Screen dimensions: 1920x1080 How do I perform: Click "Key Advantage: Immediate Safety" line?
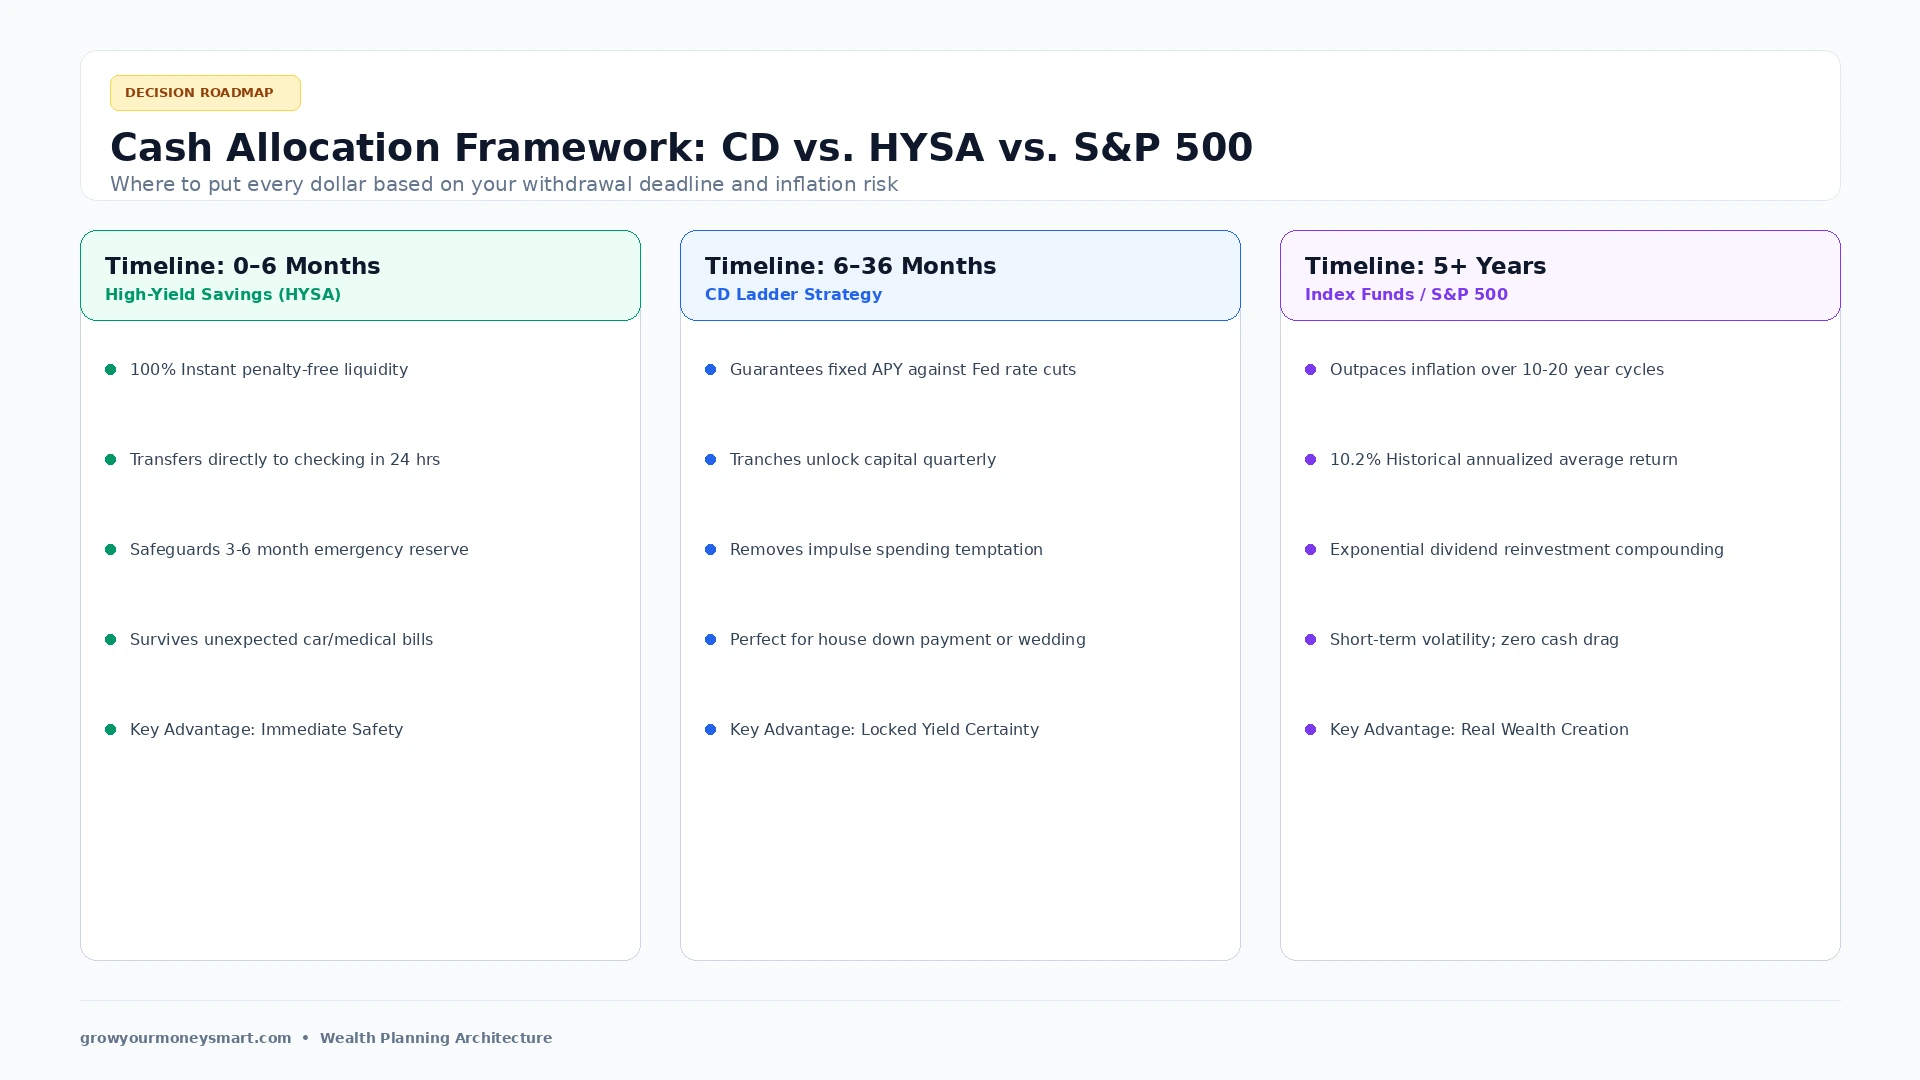coord(266,730)
